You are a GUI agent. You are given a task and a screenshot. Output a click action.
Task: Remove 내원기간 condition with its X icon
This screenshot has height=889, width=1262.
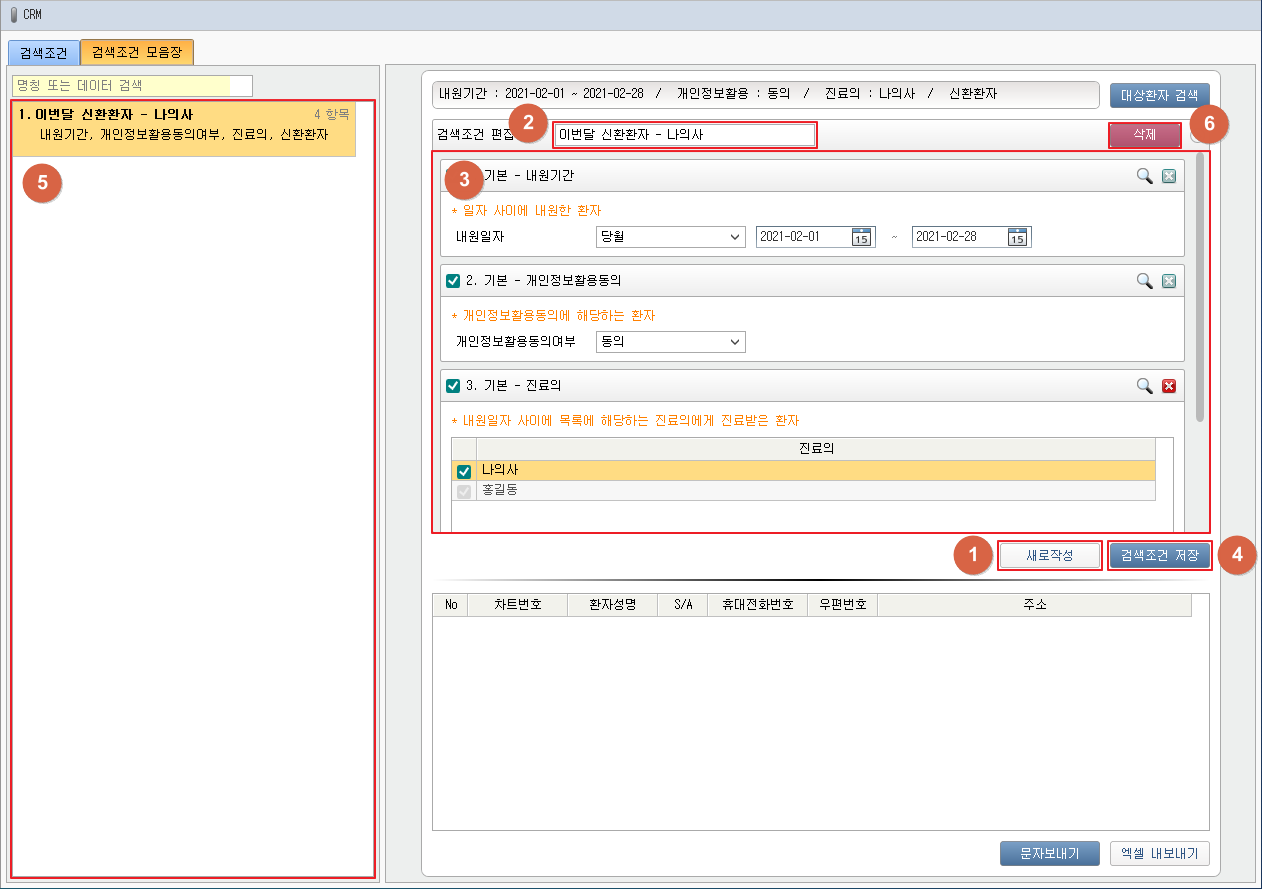click(x=1168, y=176)
